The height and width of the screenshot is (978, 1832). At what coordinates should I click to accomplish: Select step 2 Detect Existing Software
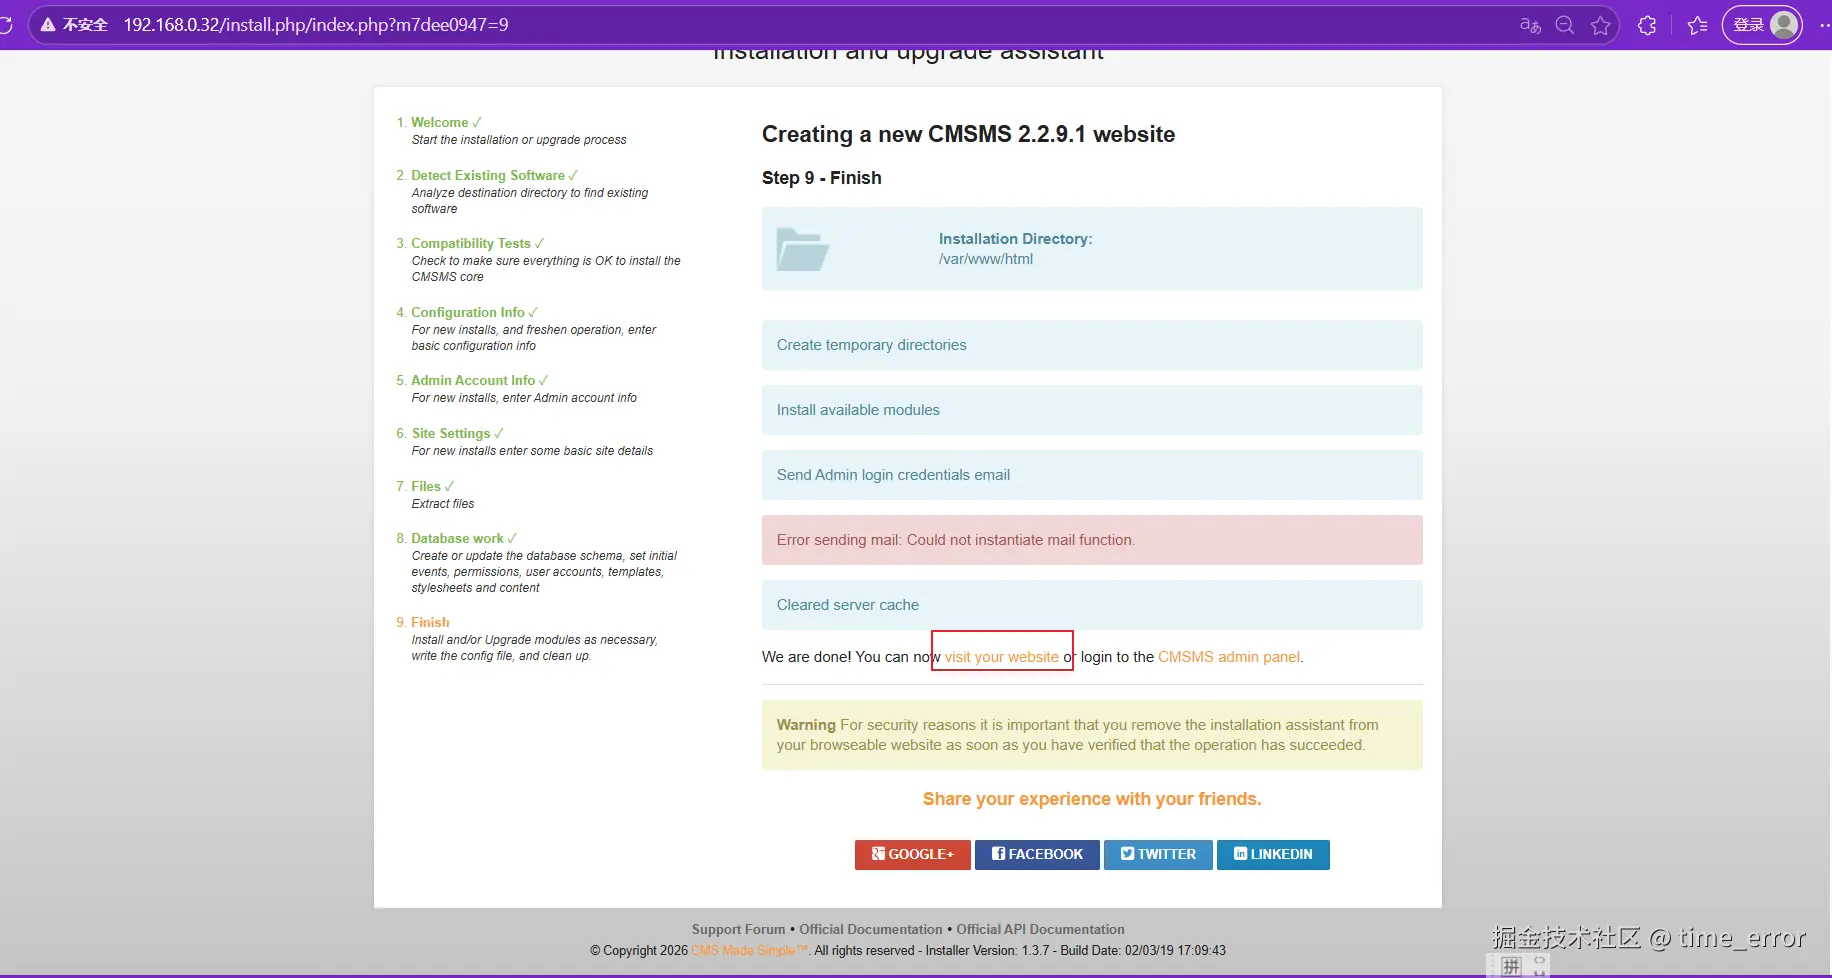coord(488,176)
